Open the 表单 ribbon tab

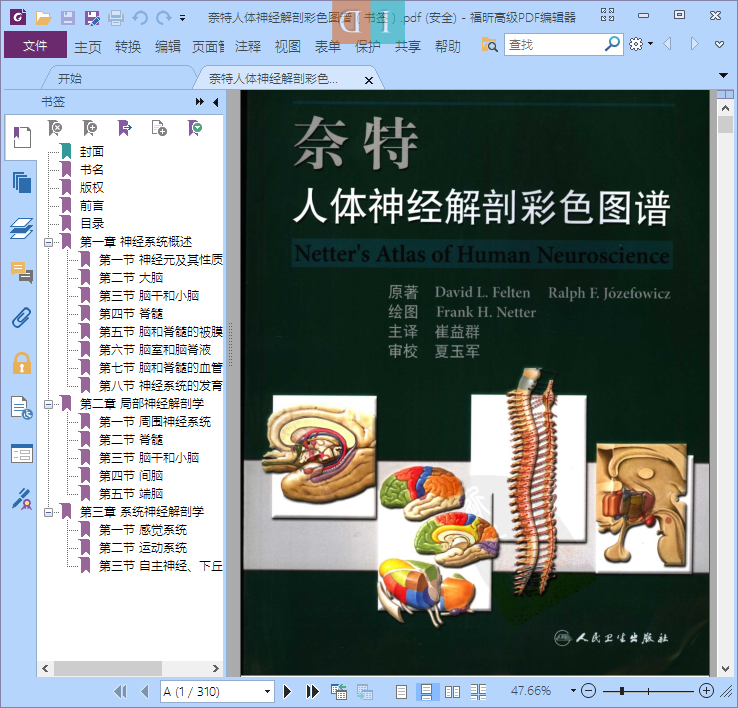[328, 47]
